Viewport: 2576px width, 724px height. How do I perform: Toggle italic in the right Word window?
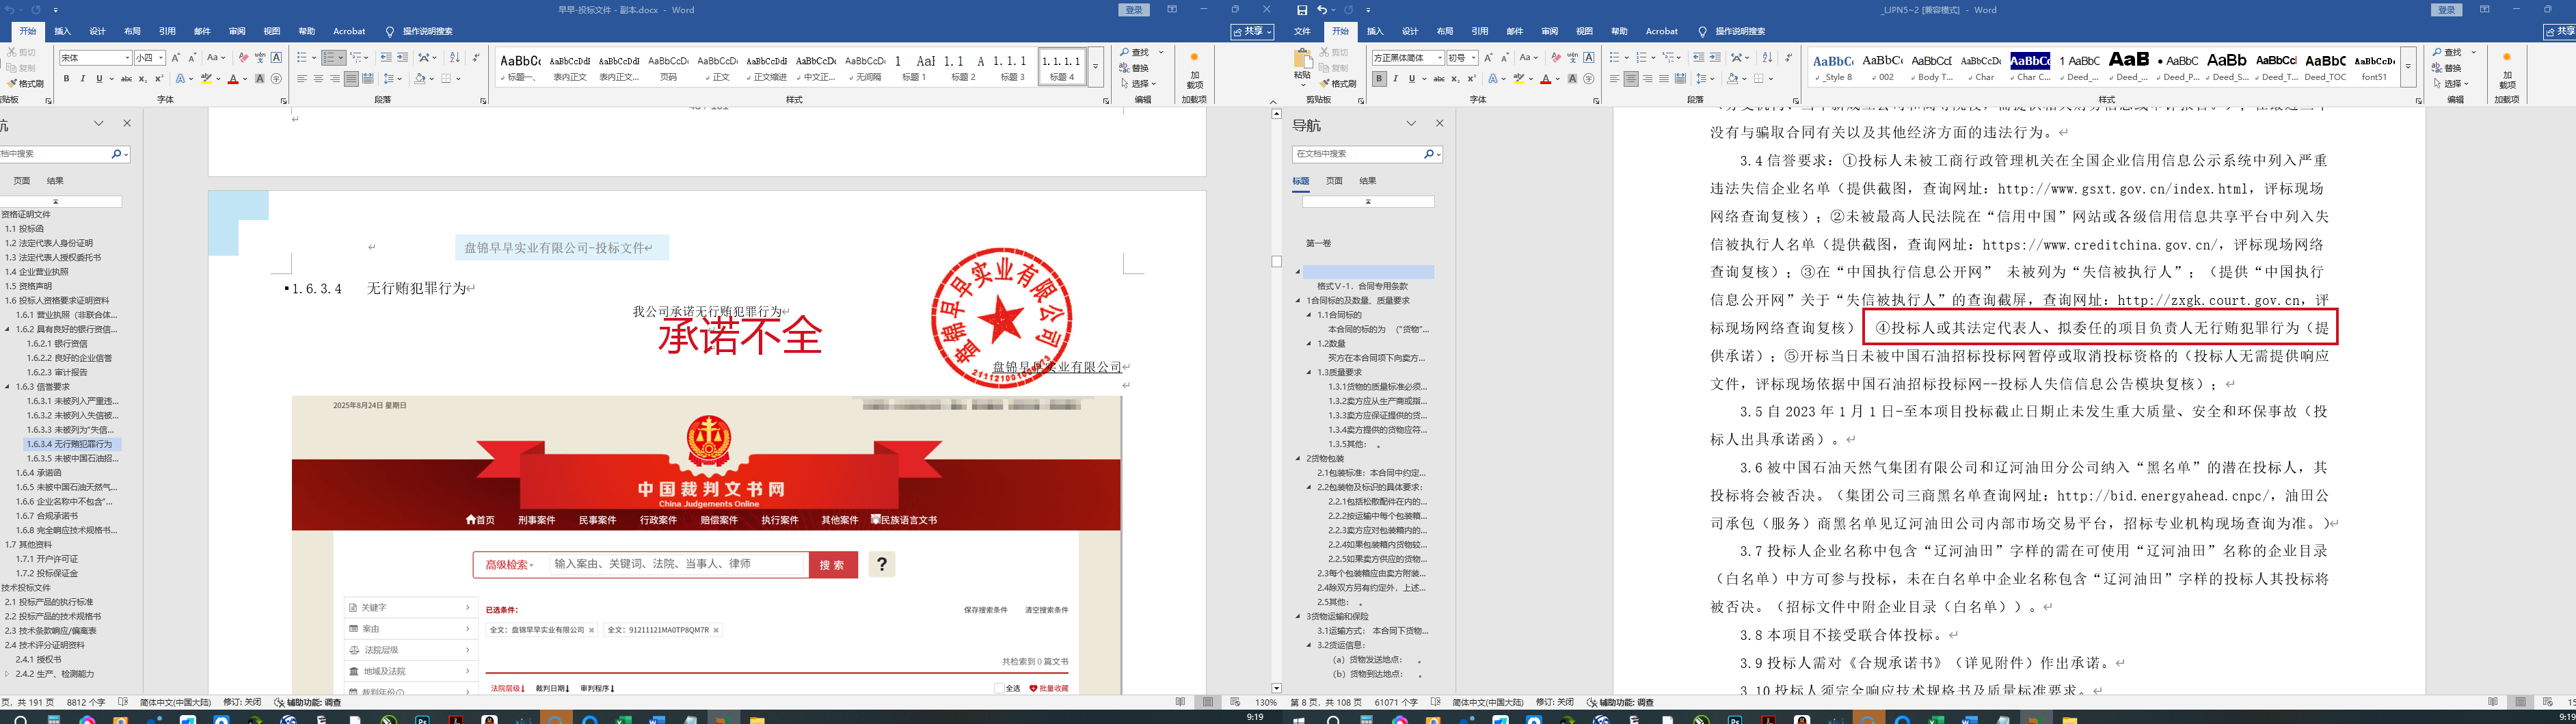tap(1396, 78)
